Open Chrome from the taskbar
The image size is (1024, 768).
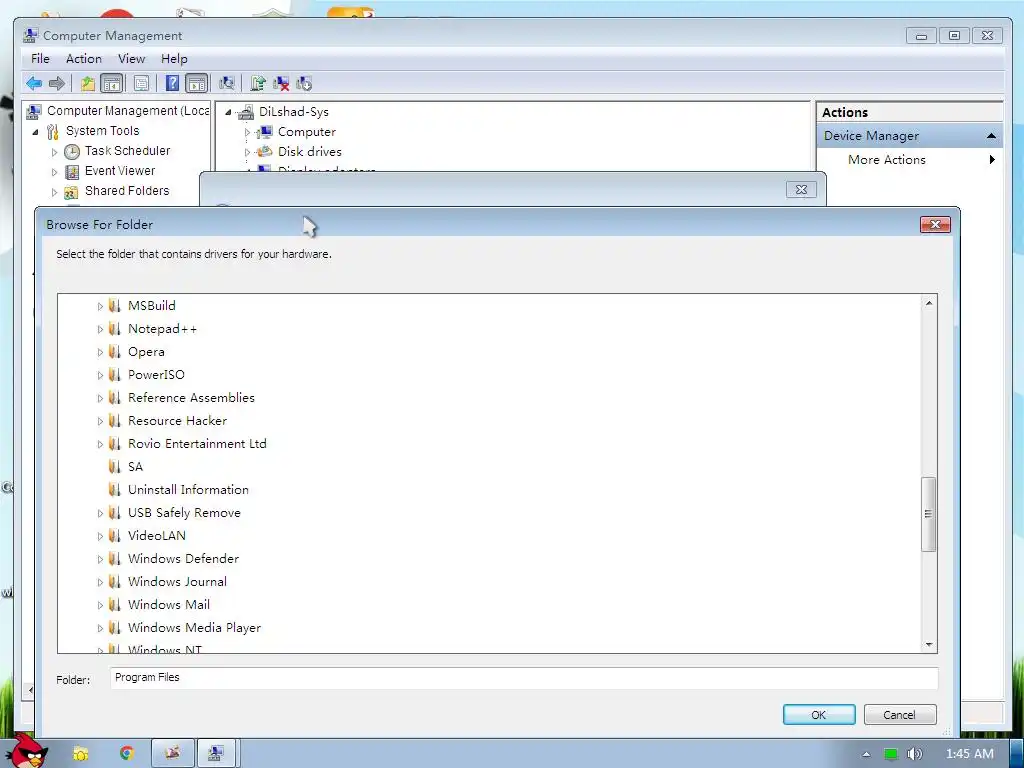tap(127, 753)
